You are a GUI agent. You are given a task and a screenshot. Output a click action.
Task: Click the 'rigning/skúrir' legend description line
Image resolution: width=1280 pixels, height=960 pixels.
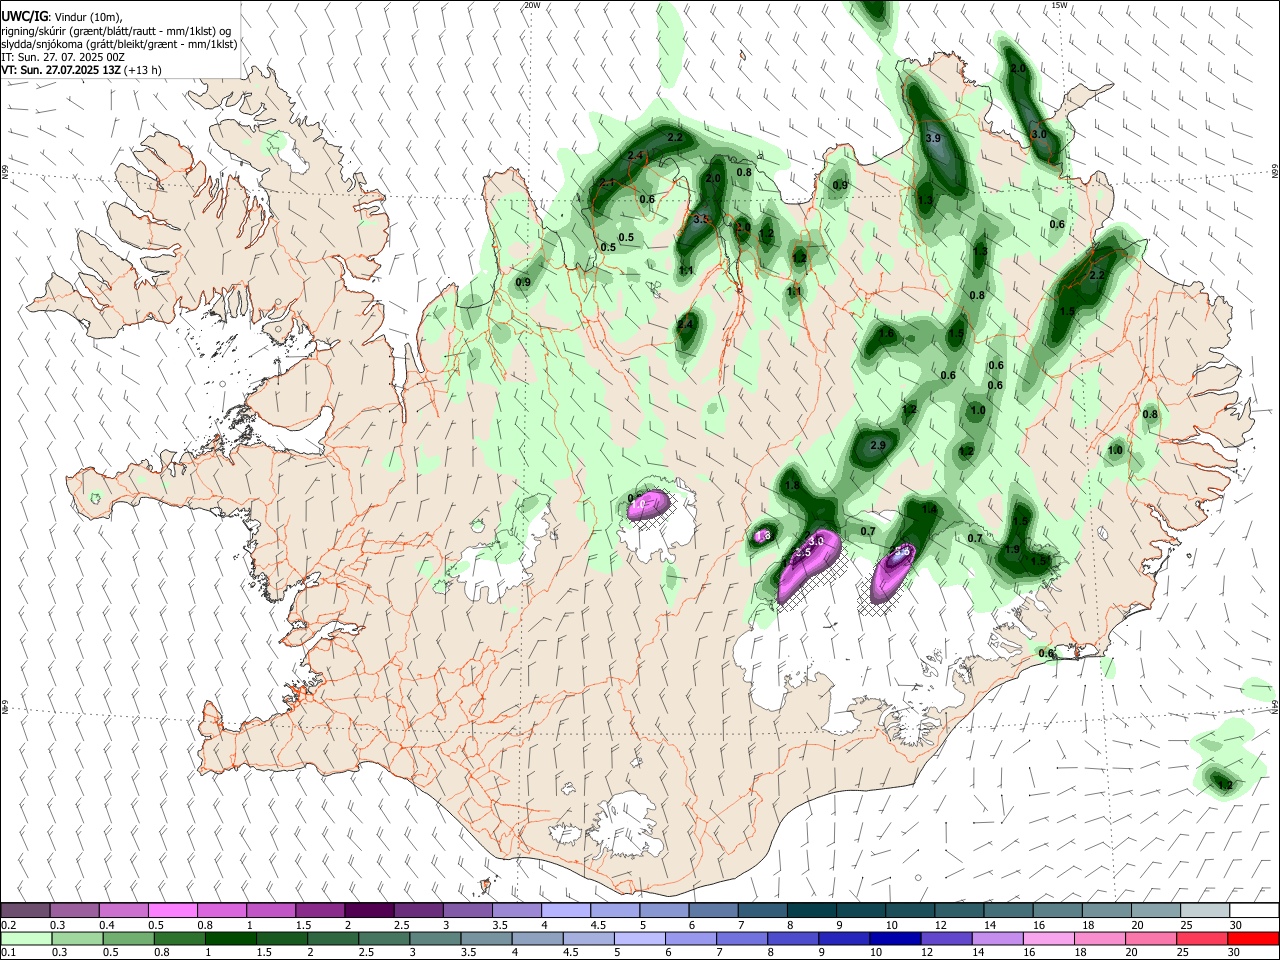pos(116,31)
